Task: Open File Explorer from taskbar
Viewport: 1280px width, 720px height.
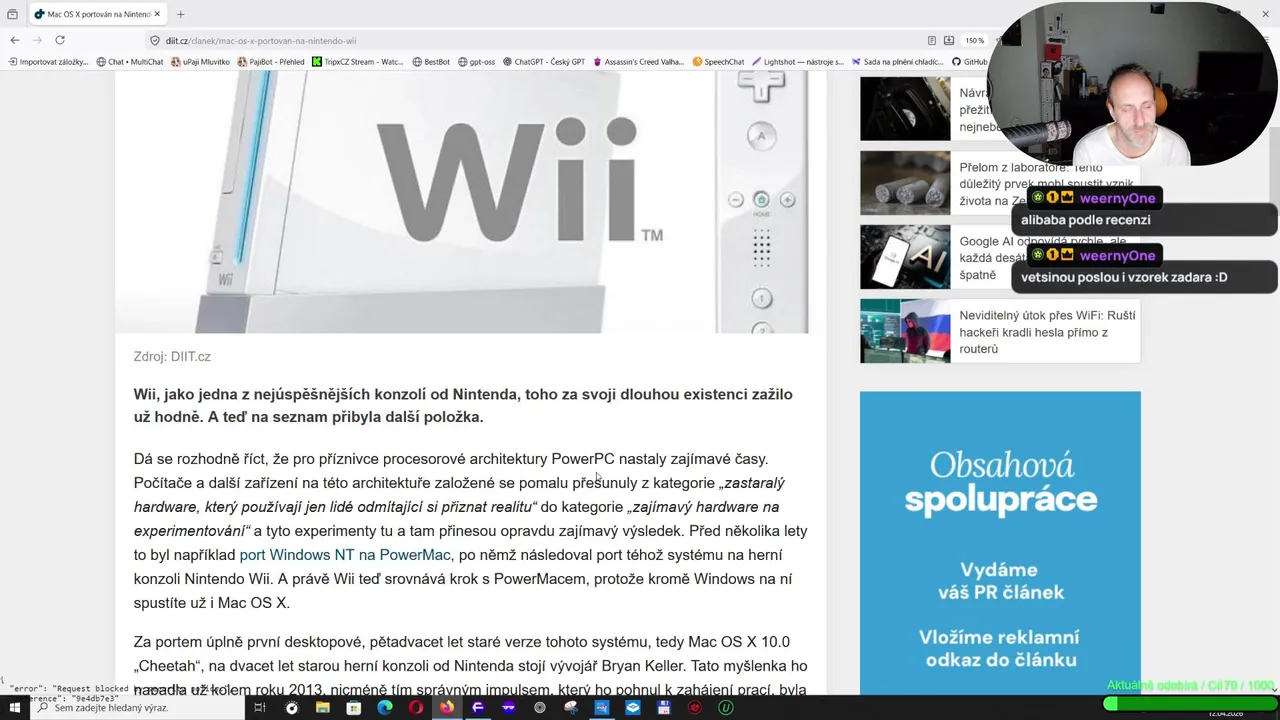Action: (x=322, y=708)
